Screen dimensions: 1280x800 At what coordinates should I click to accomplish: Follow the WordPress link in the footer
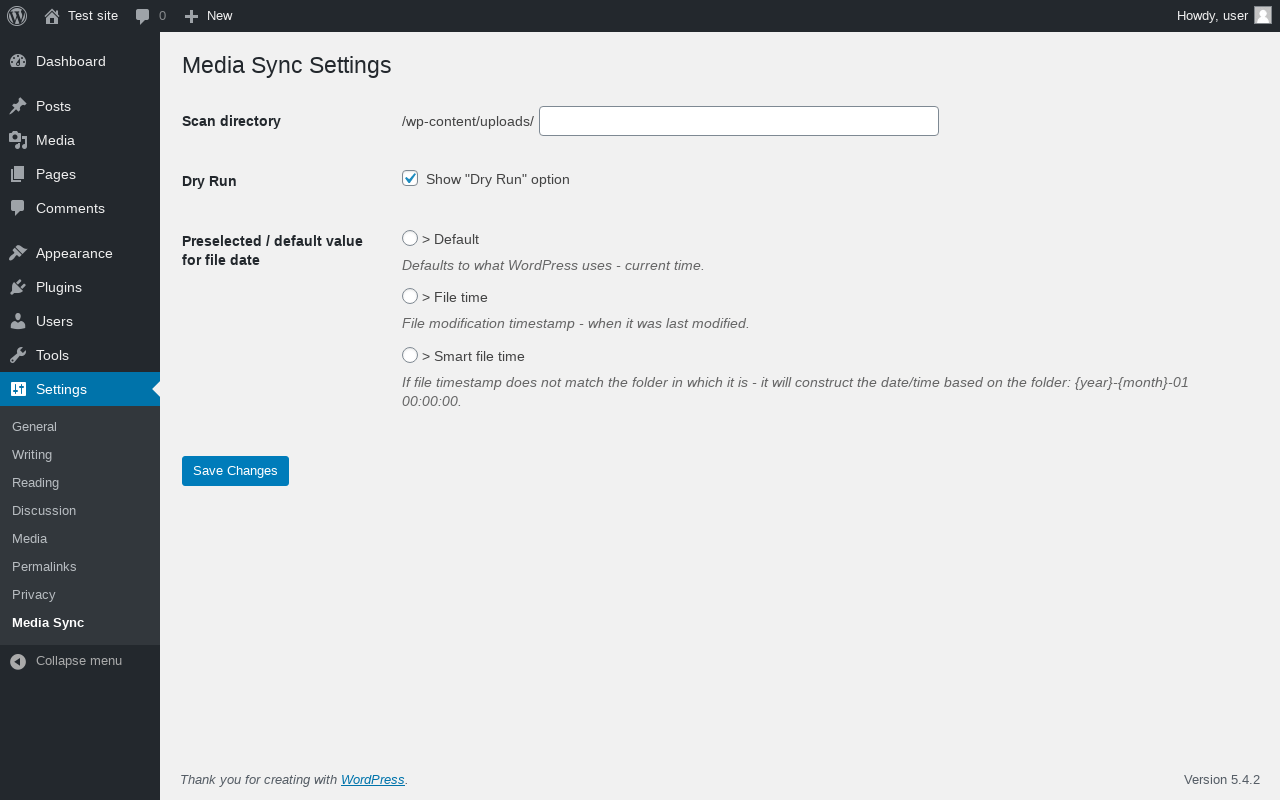click(373, 779)
